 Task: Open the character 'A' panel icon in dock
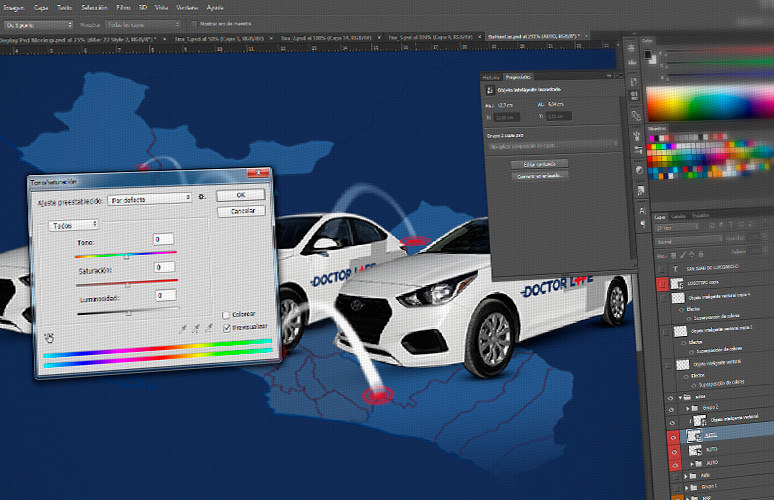642,211
